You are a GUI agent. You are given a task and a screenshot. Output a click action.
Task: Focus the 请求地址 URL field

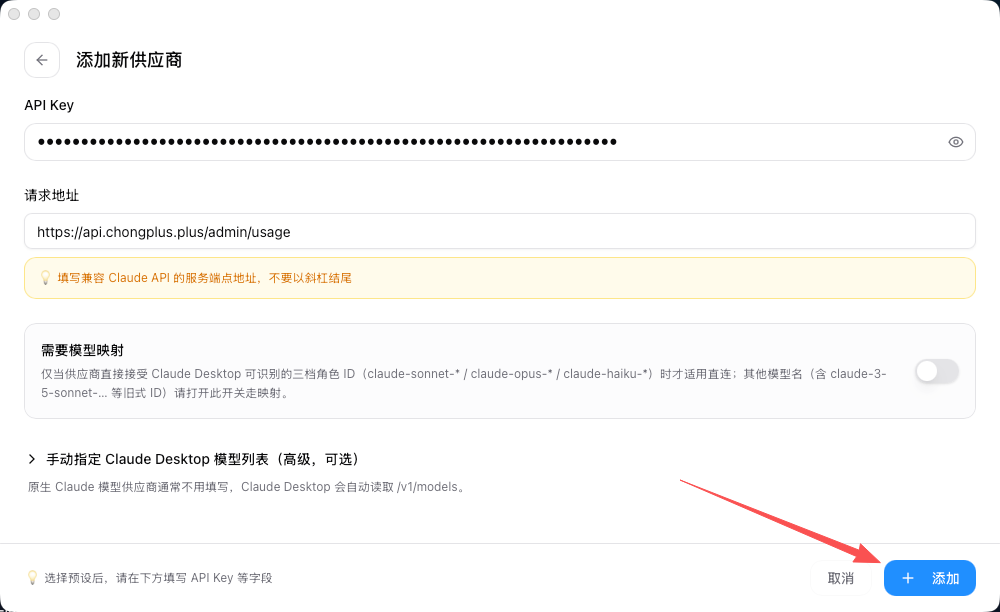(x=499, y=231)
